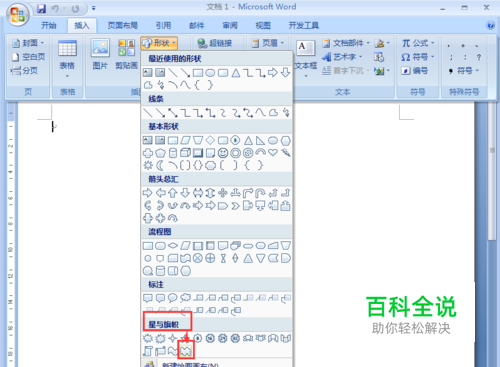
Task: Open the 页眉 header dropdown
Action: point(268,43)
